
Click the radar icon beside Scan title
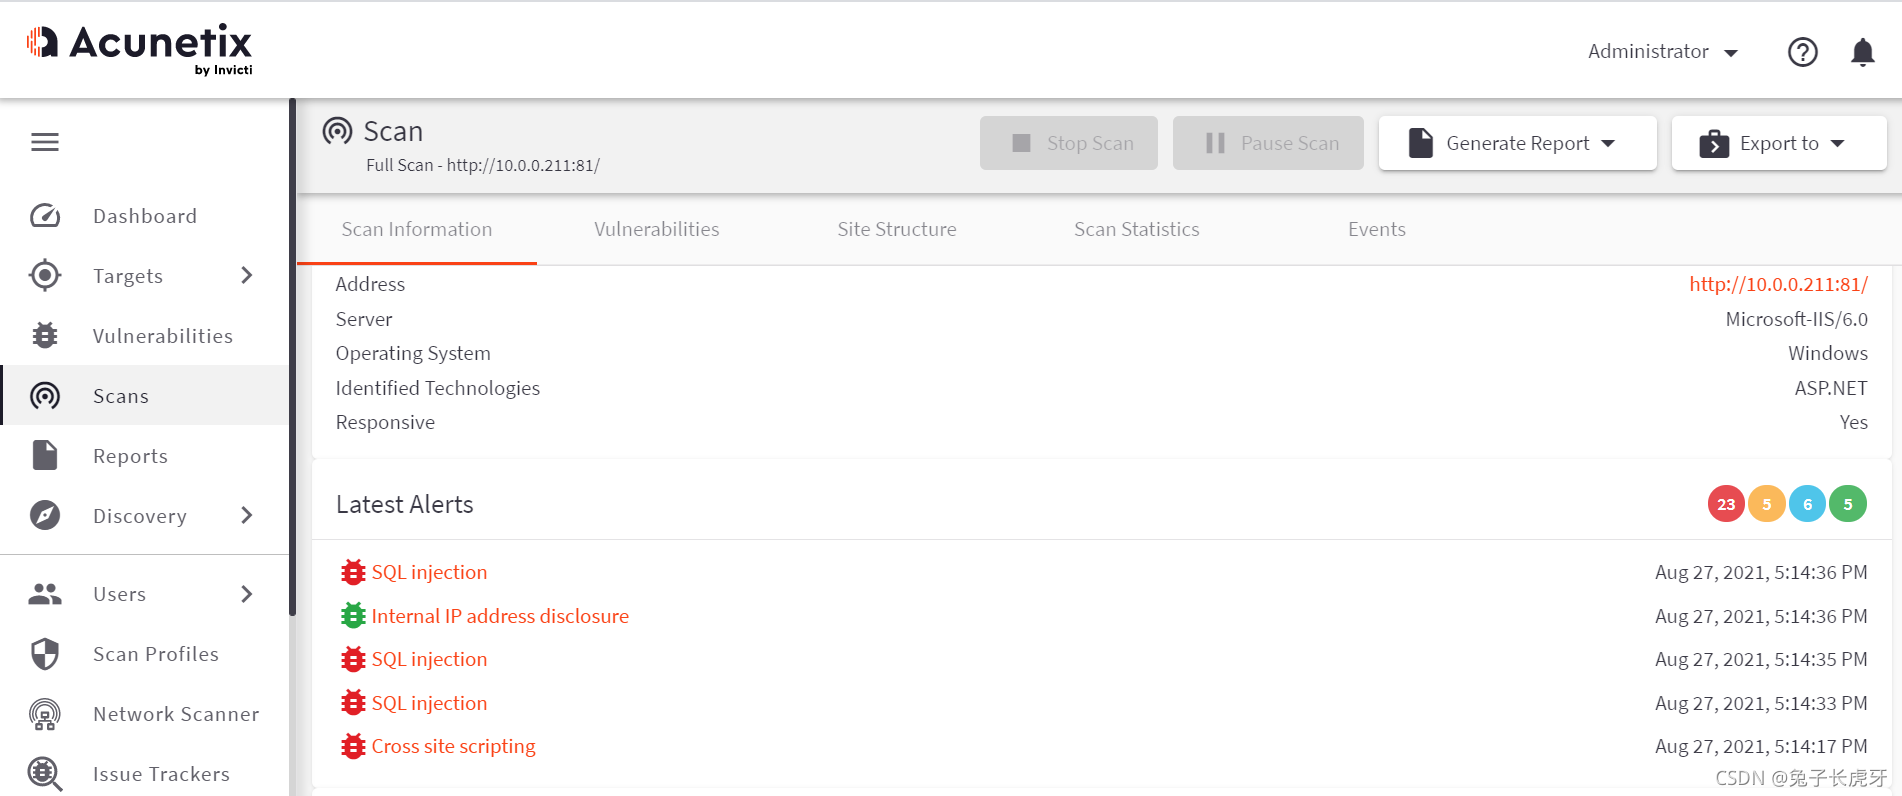pyautogui.click(x=337, y=131)
